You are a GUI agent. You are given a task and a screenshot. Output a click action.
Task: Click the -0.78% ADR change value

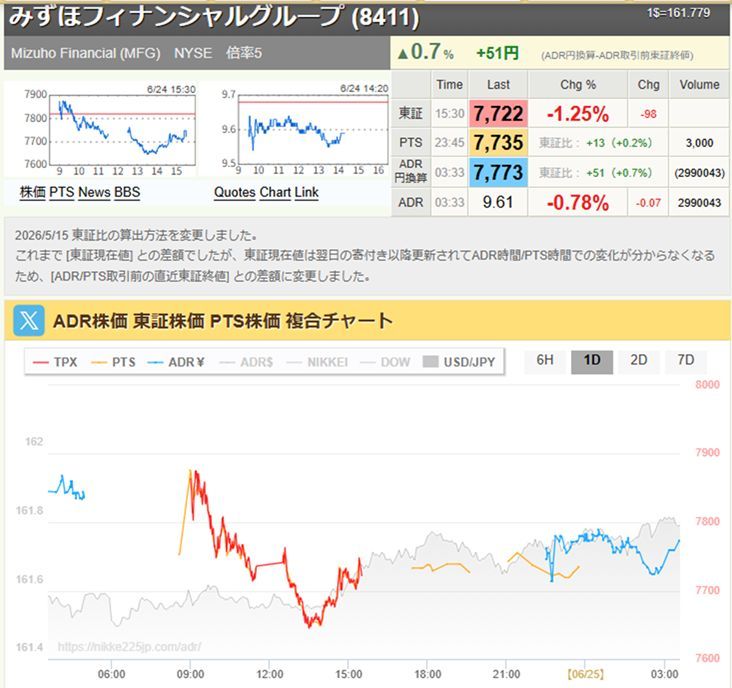click(577, 203)
